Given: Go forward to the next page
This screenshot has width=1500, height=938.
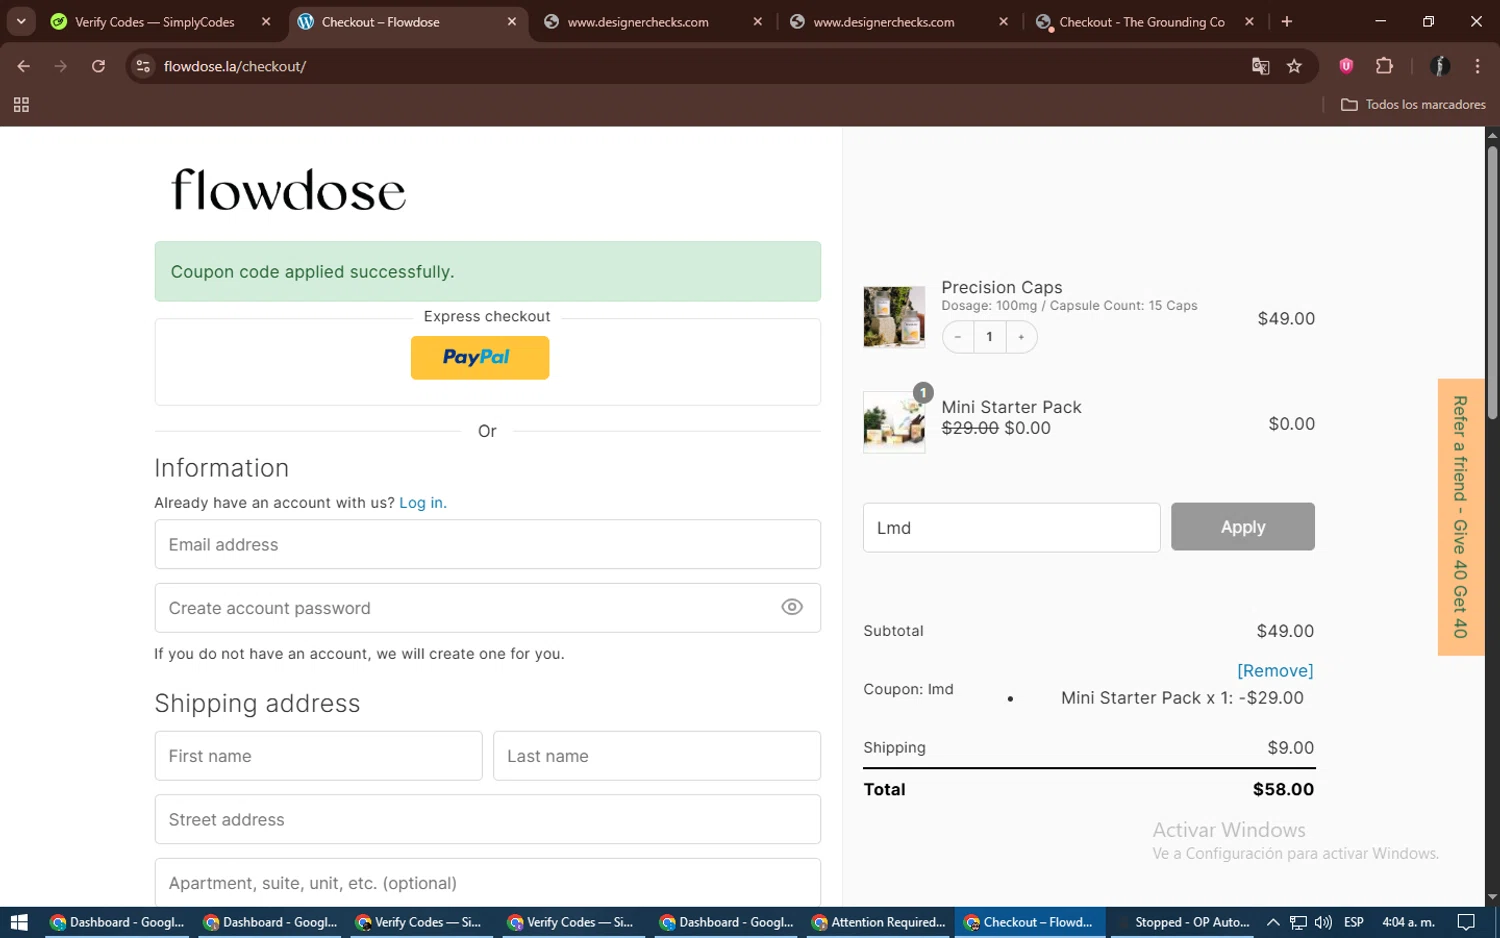Looking at the screenshot, I should tap(61, 66).
